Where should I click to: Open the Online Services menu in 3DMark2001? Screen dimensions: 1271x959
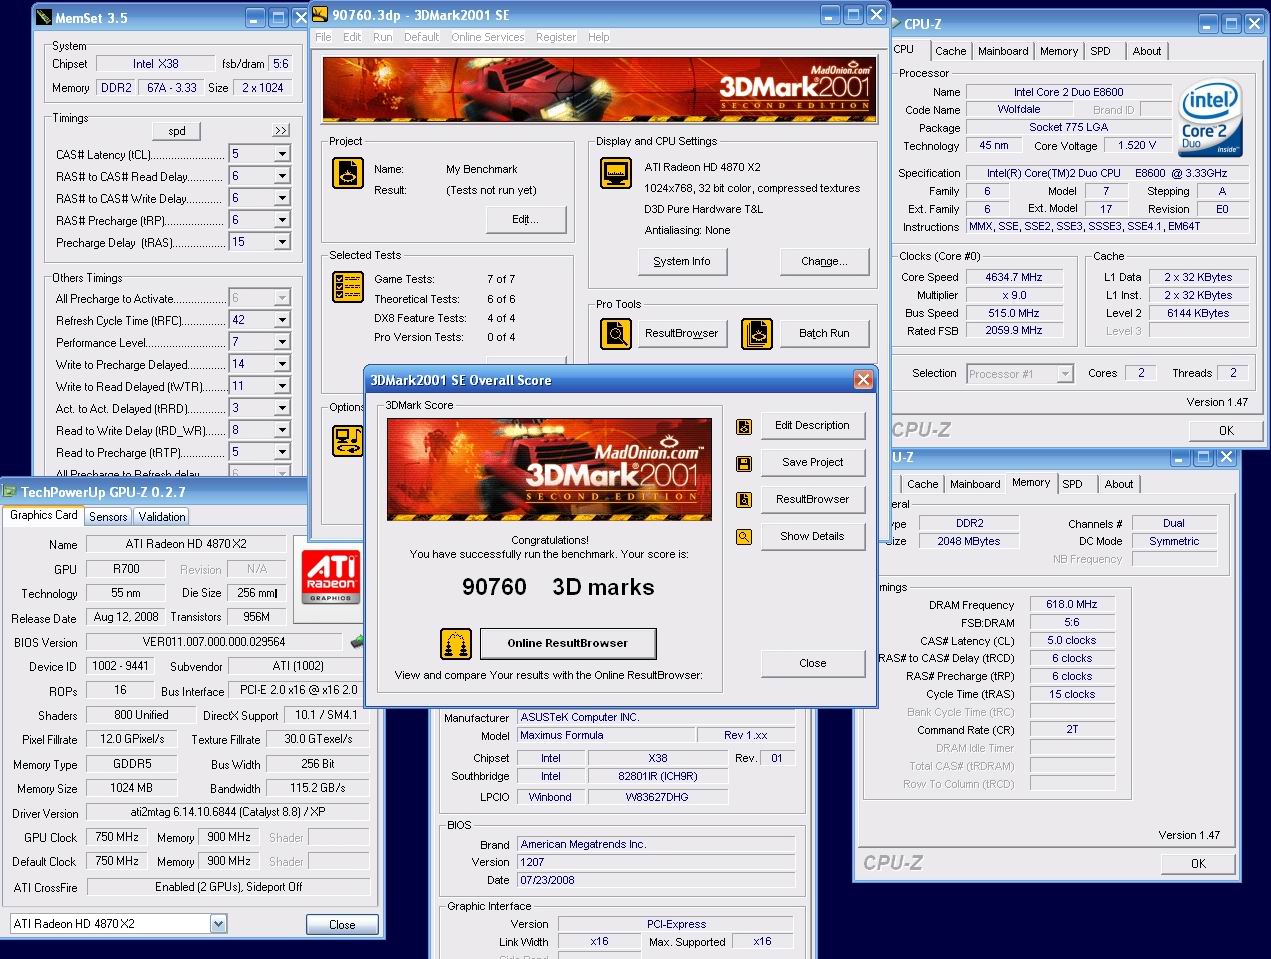(487, 37)
